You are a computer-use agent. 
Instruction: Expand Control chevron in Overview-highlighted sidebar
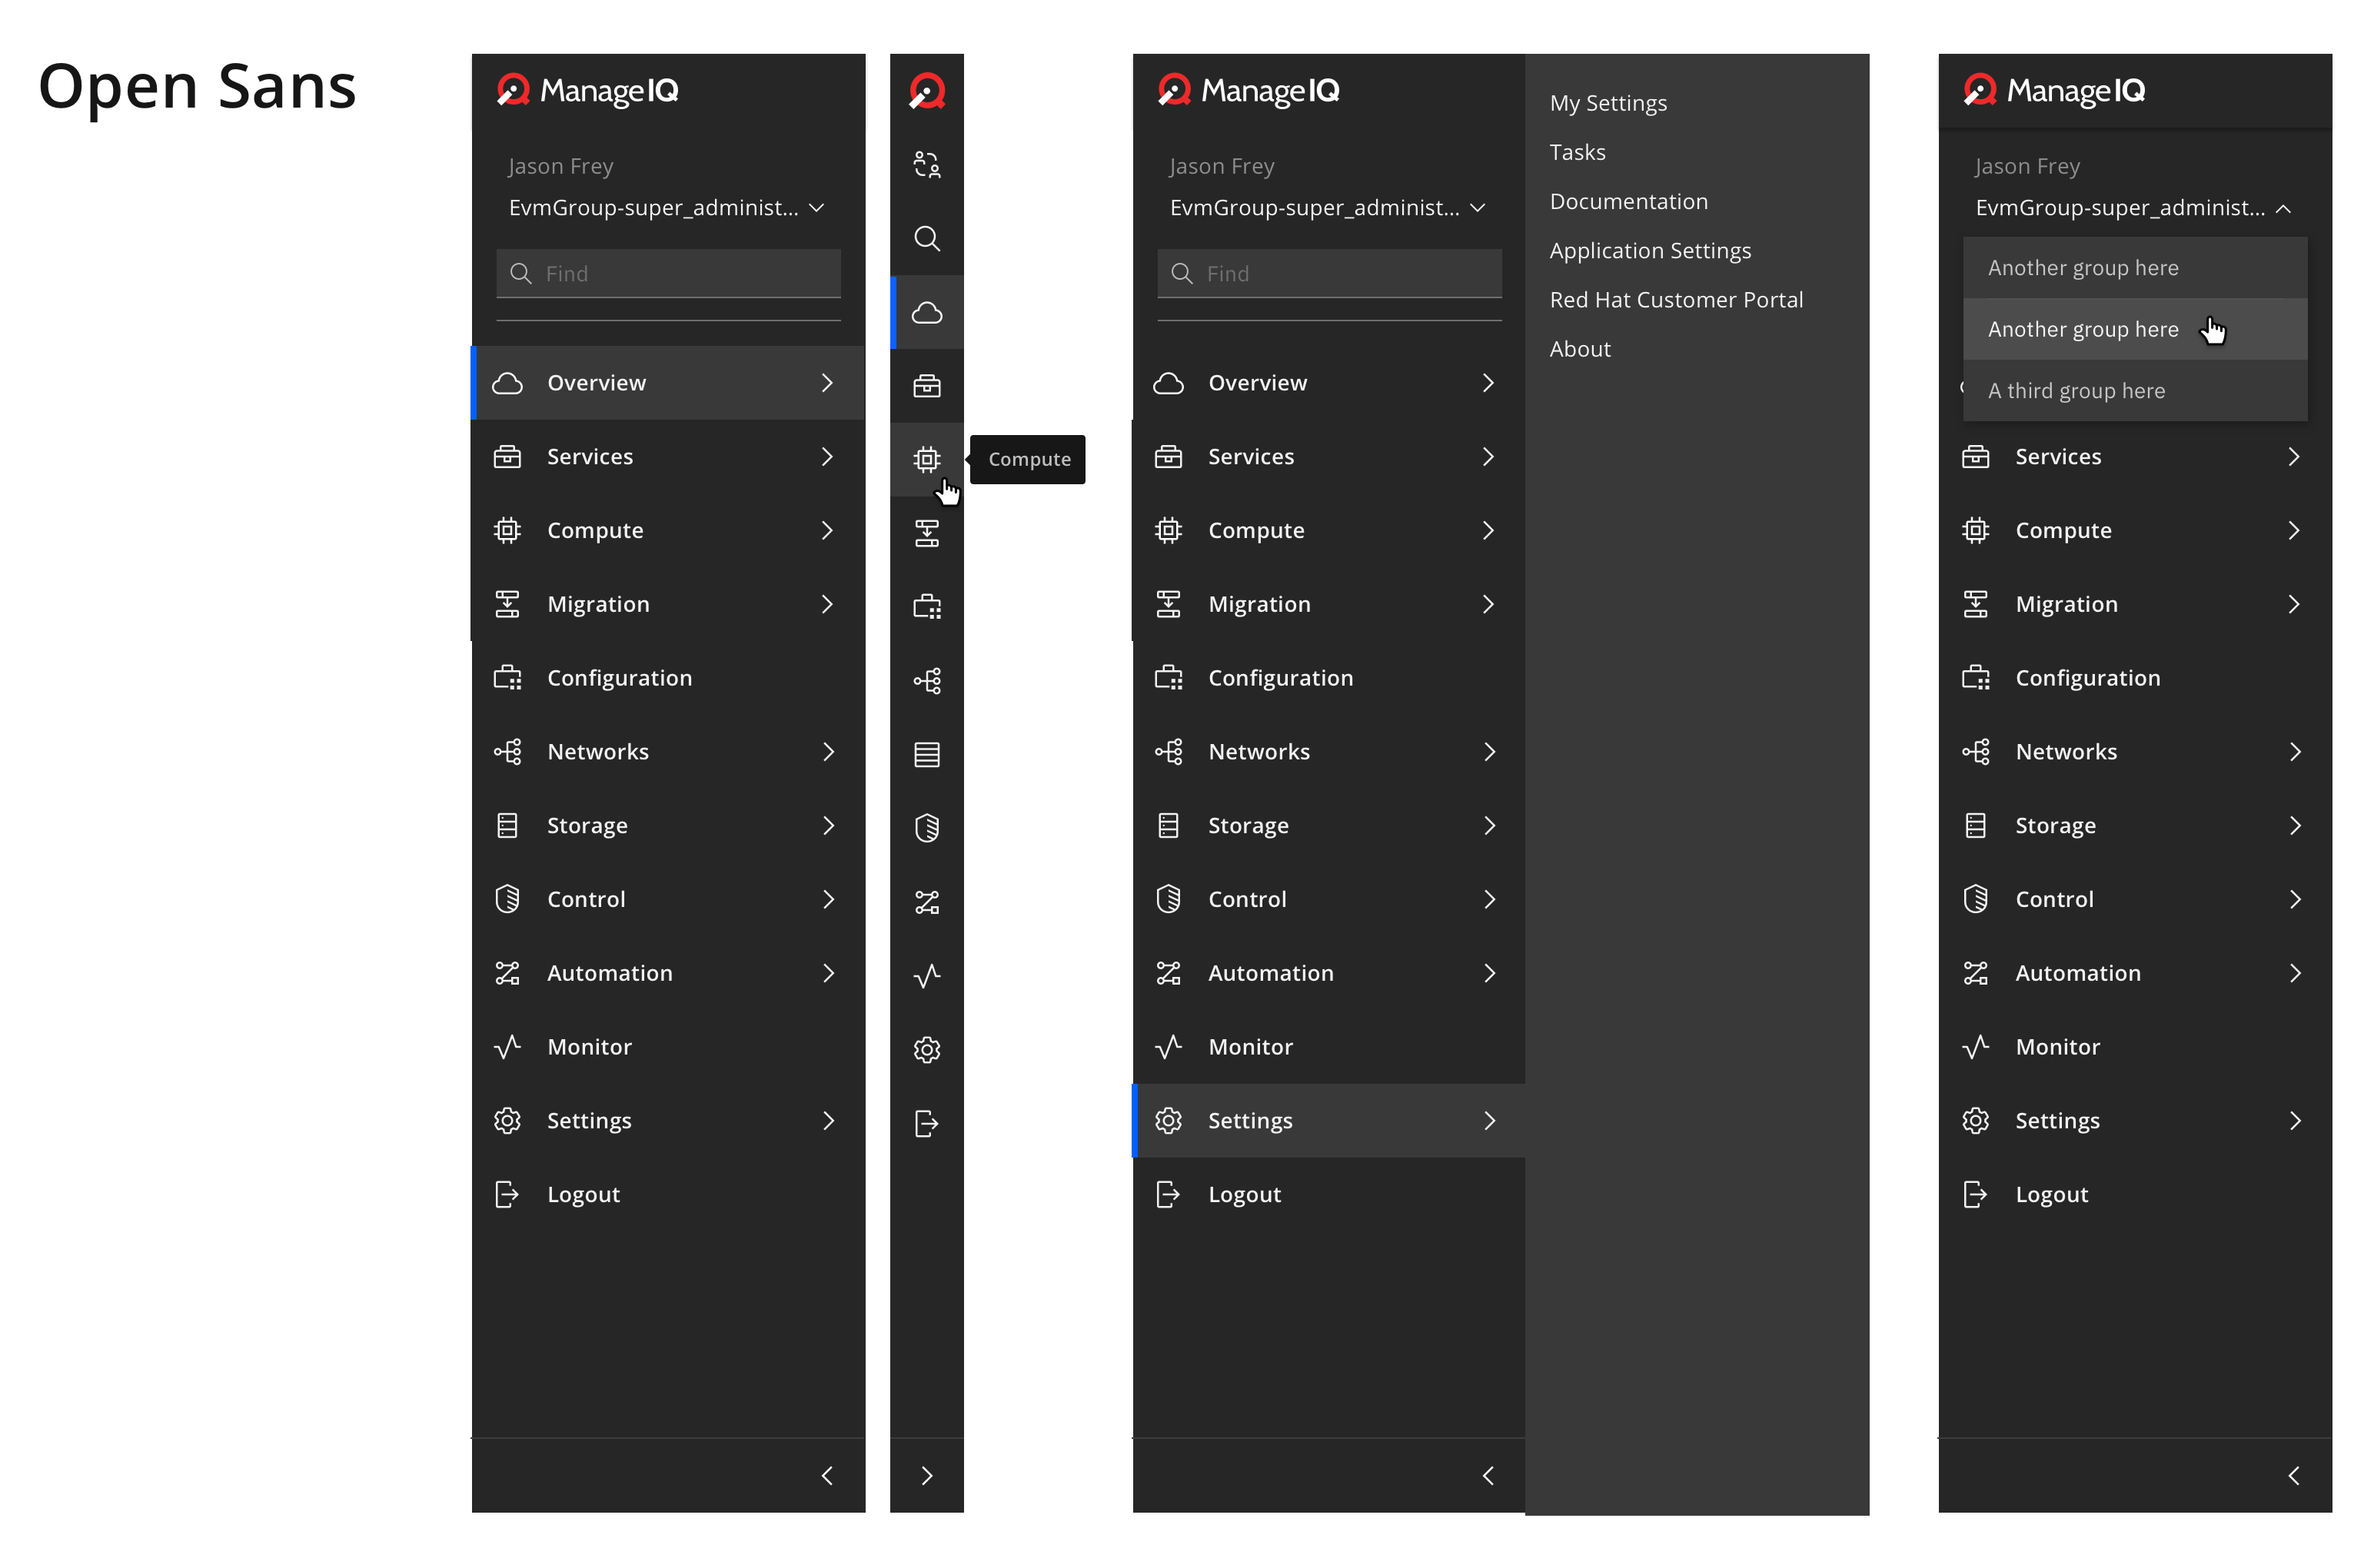click(x=828, y=899)
